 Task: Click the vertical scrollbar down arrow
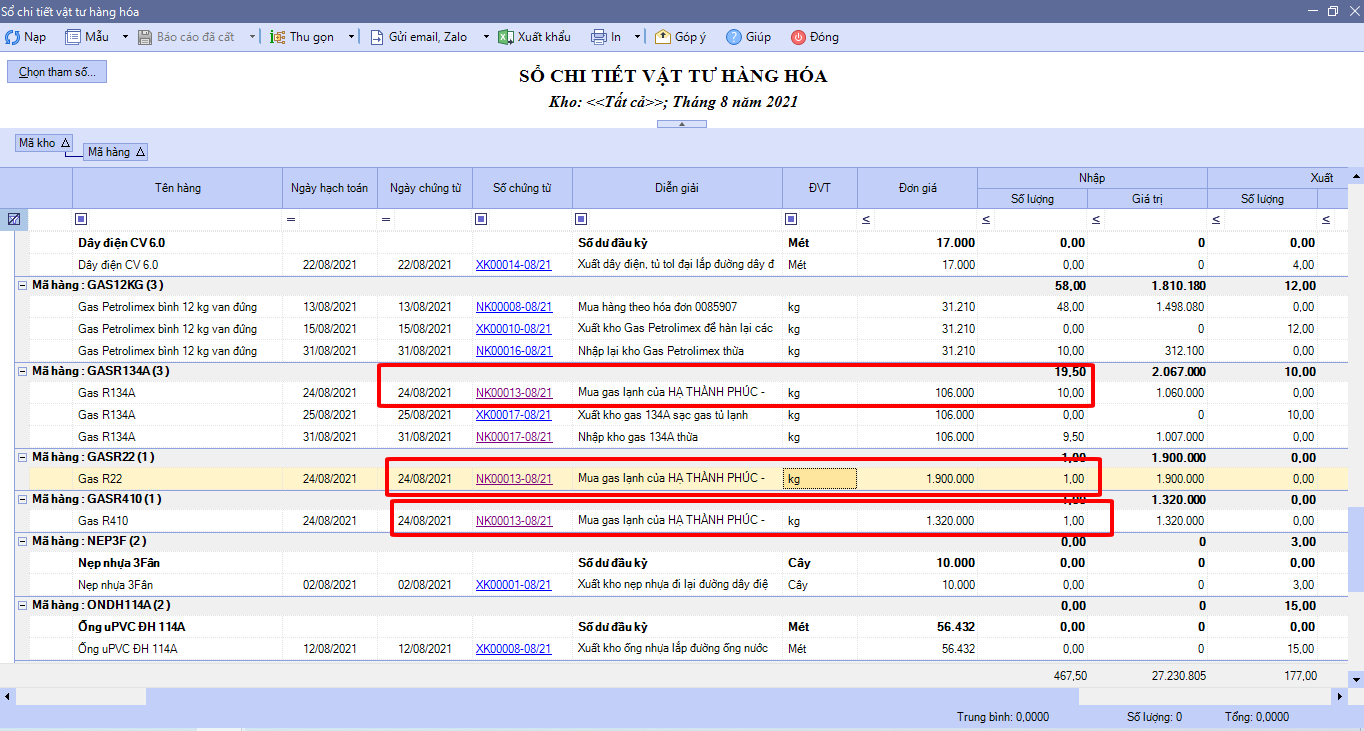(x=1356, y=679)
